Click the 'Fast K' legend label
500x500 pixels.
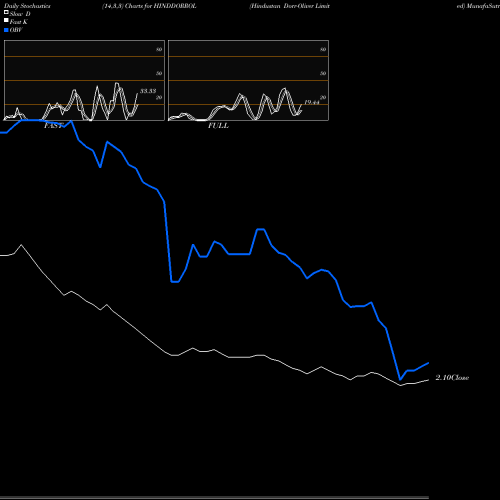(x=19, y=22)
